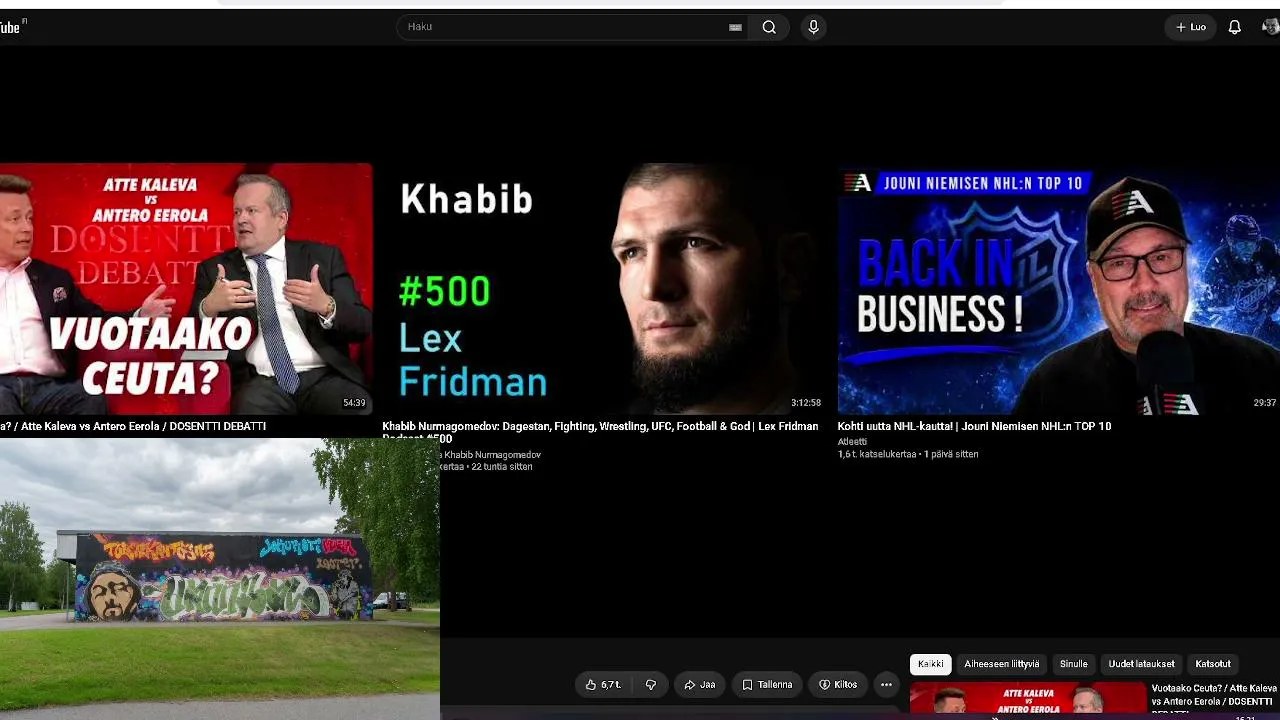Screen dimensions: 1280x720
Task: Open the Atte Kaleva vs Antero Eerola title
Action: click(x=134, y=426)
